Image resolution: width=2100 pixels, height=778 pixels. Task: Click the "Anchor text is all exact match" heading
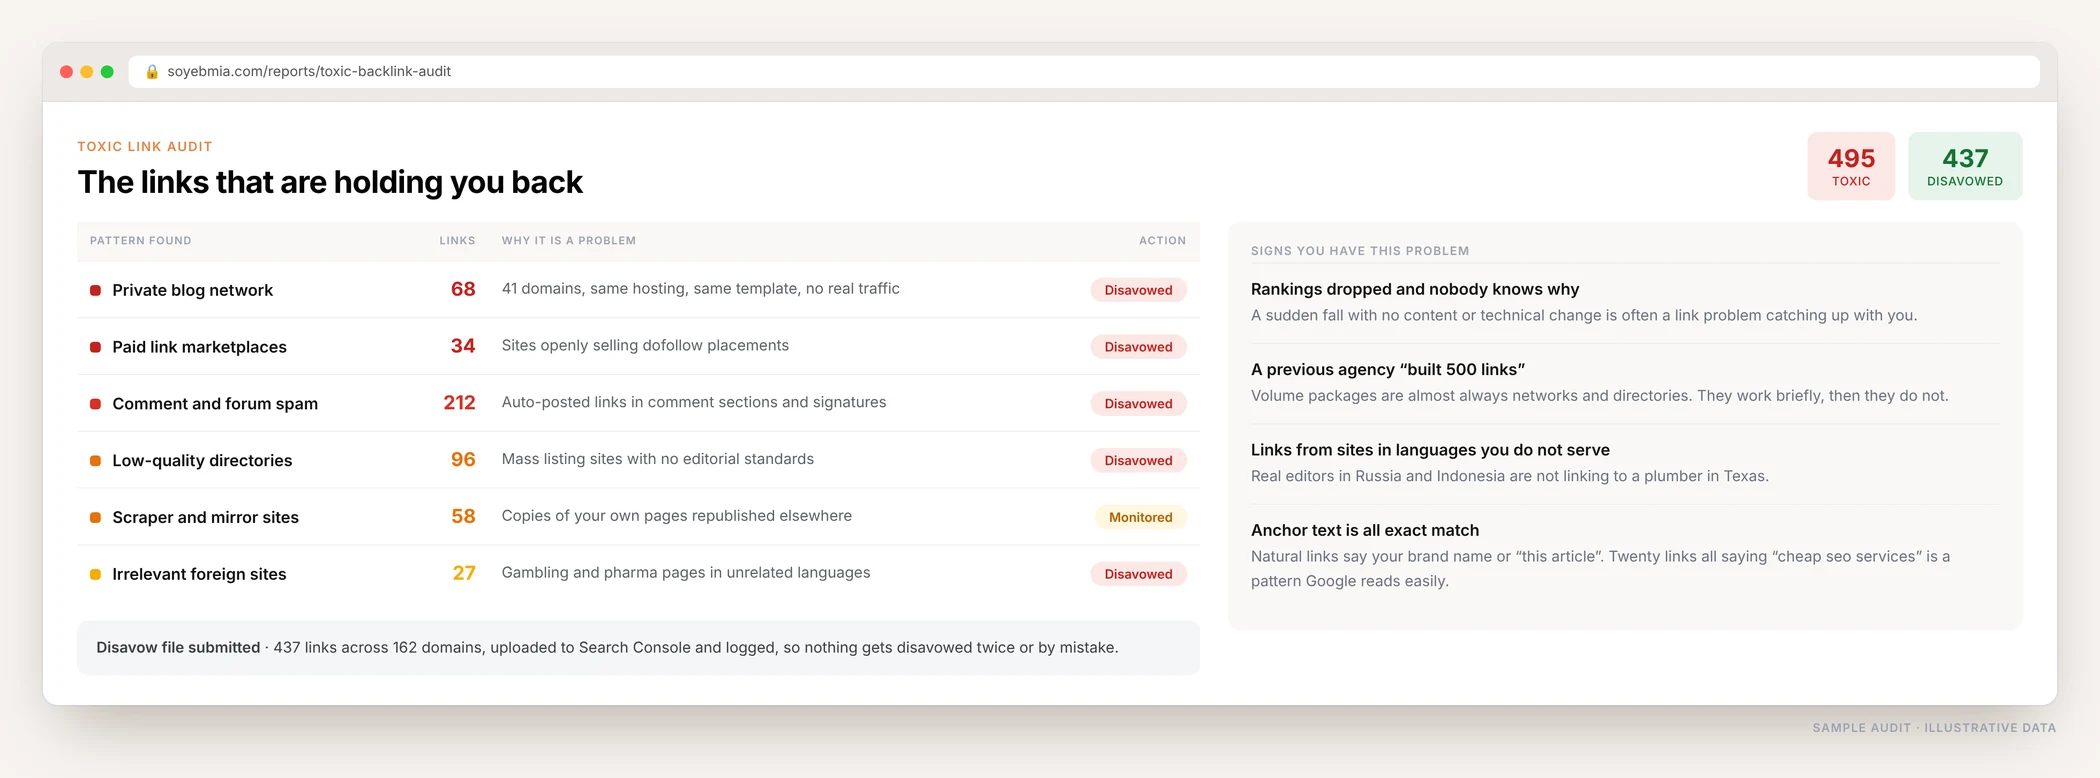(1365, 531)
